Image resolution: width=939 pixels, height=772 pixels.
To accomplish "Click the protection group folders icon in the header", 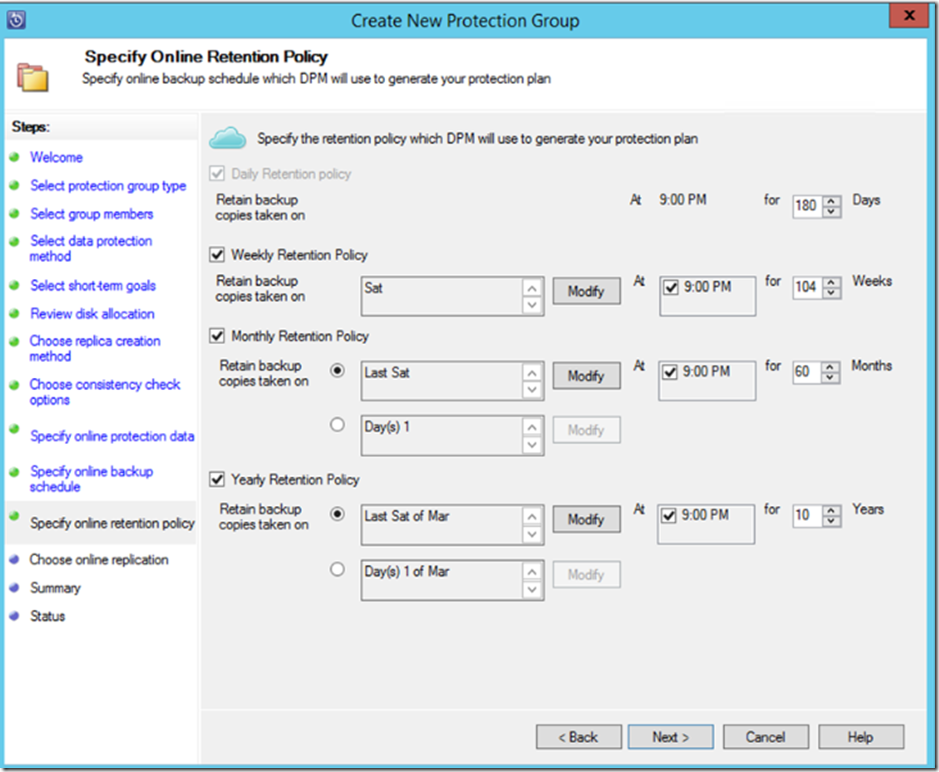I will click(33, 77).
